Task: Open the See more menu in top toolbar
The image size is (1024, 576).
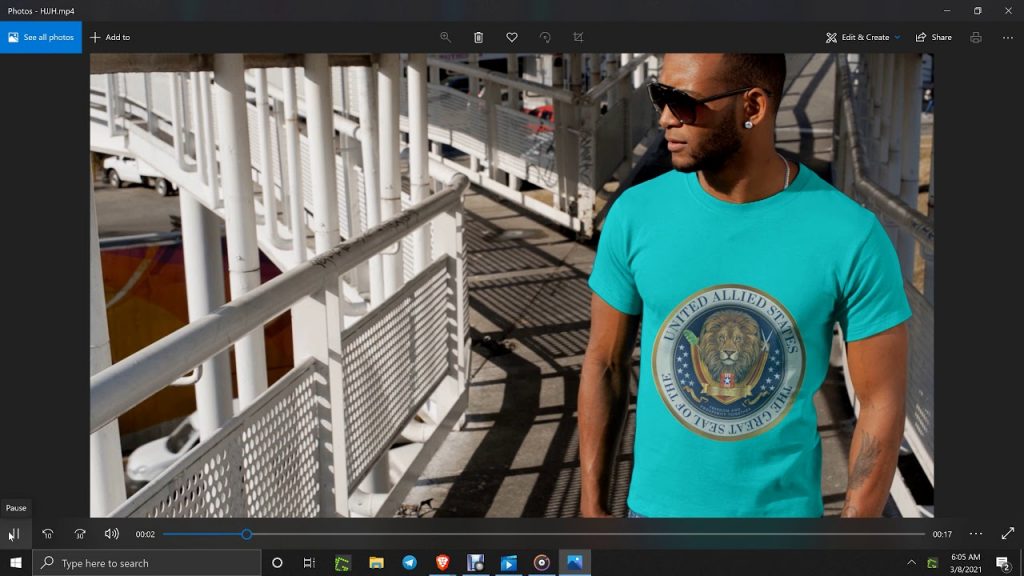Action: coord(1008,37)
